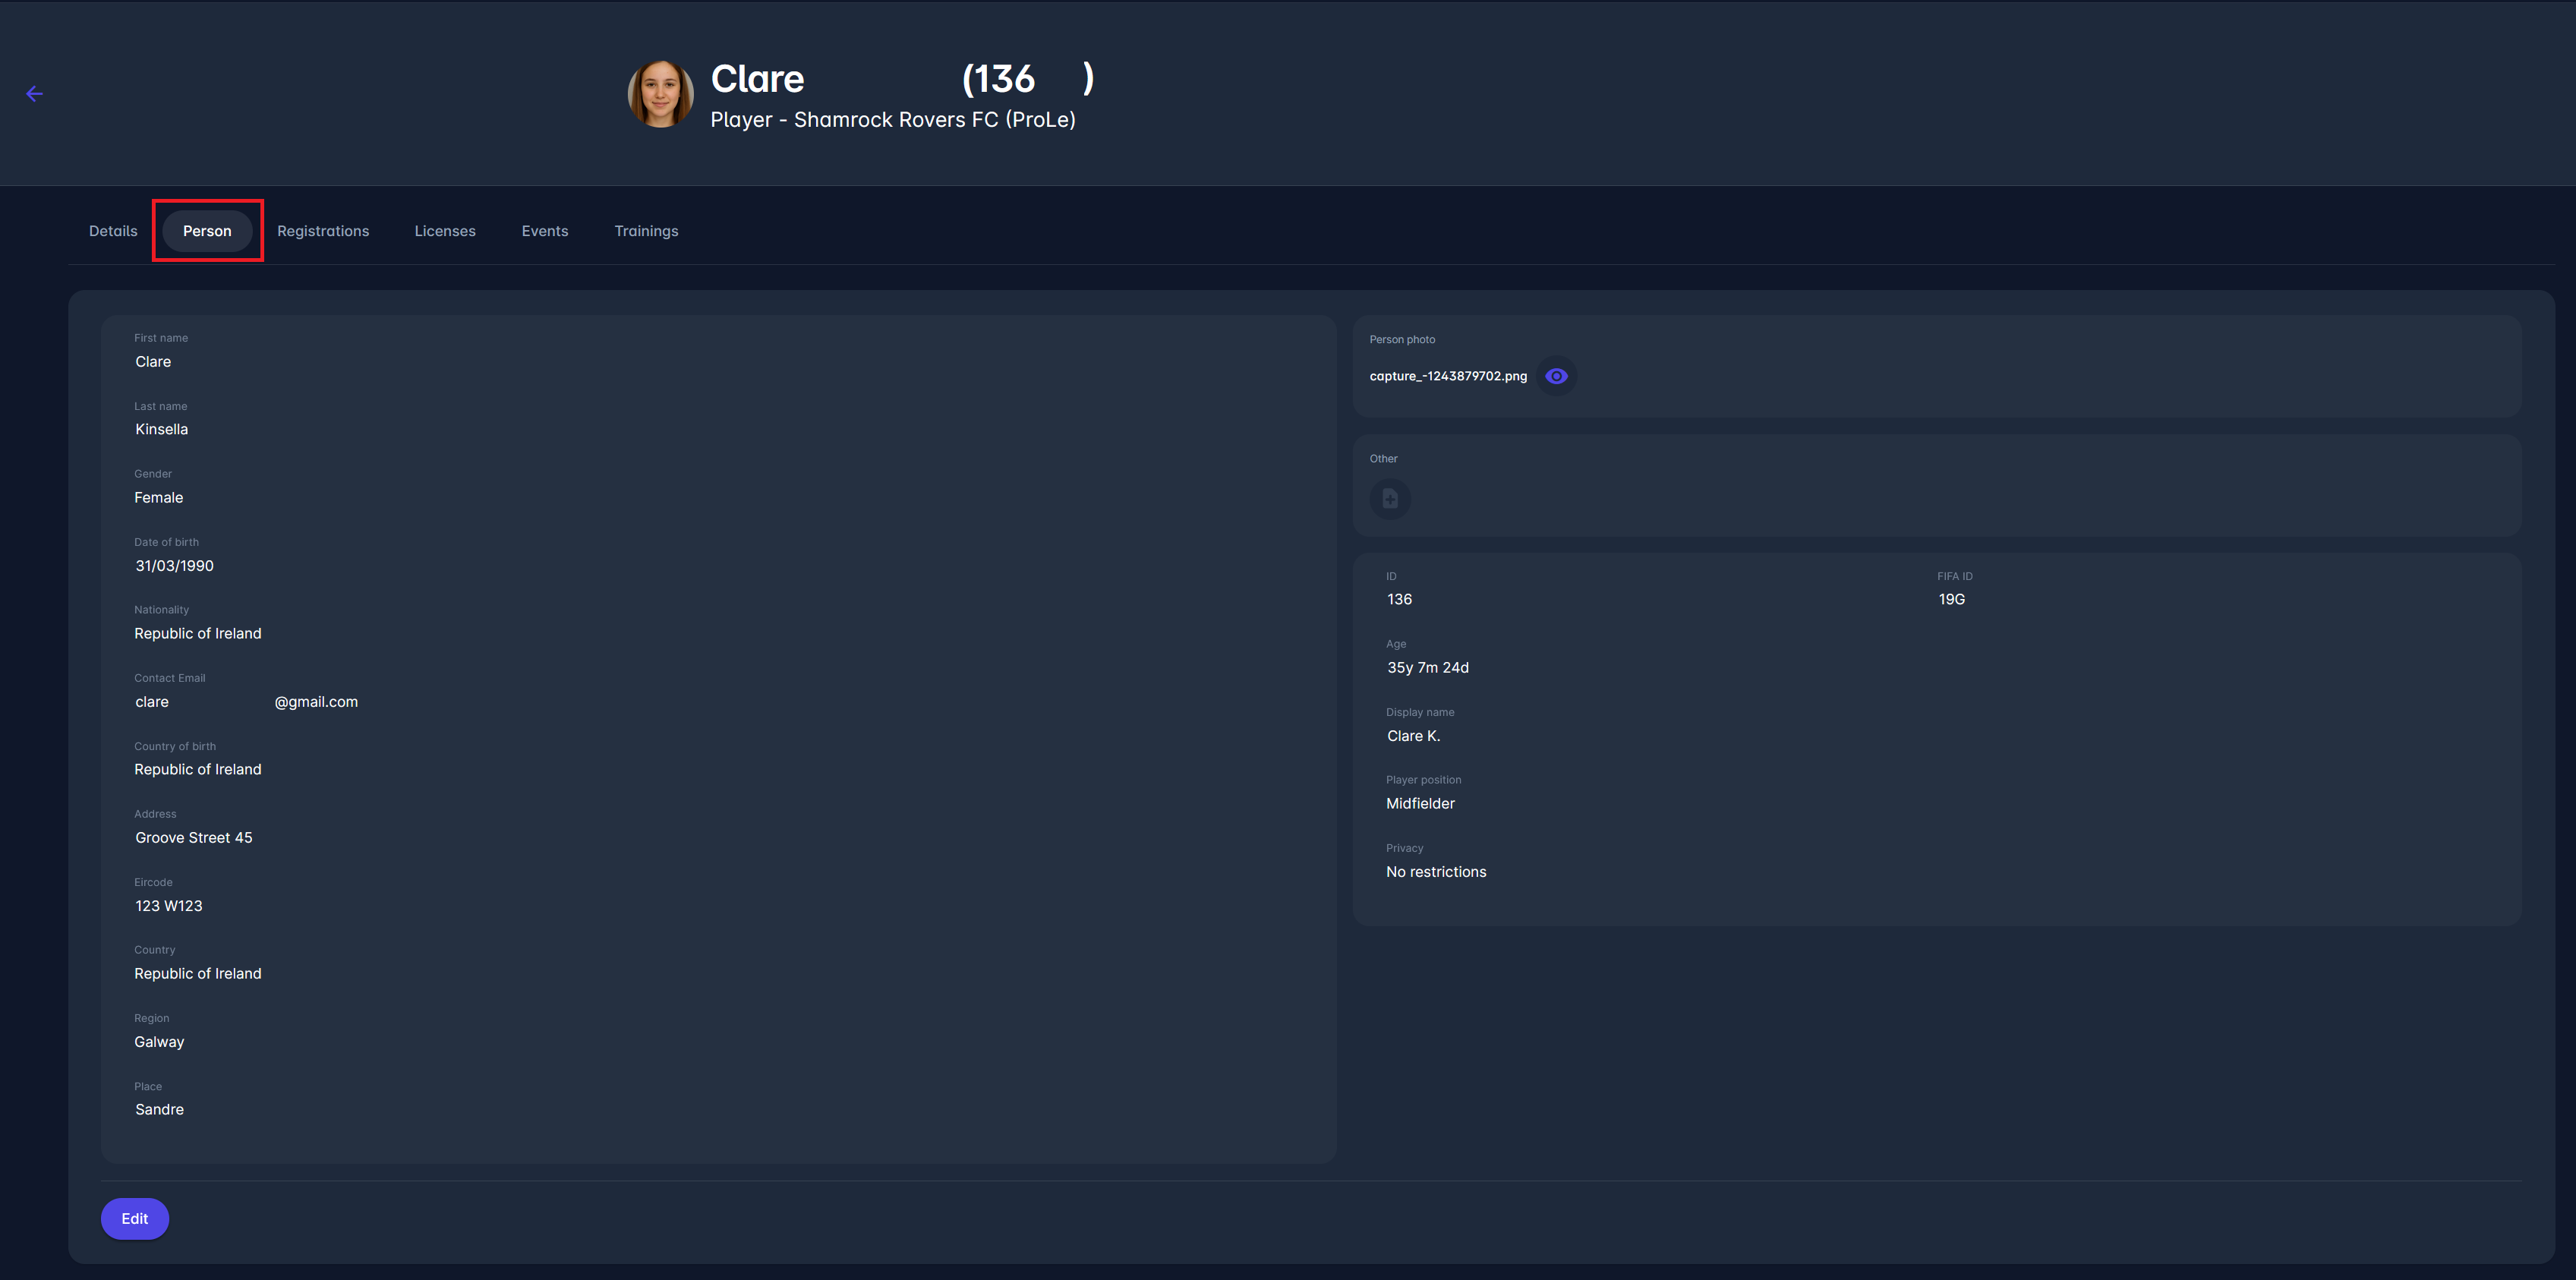Click the contact email address value
This screenshot has height=1280, width=2576.
pyautogui.click(x=246, y=702)
